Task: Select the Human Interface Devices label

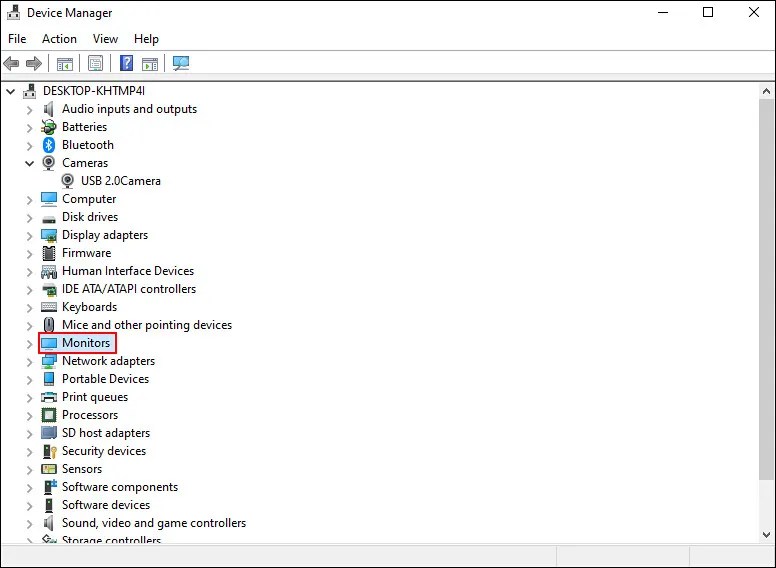Action: (x=128, y=271)
